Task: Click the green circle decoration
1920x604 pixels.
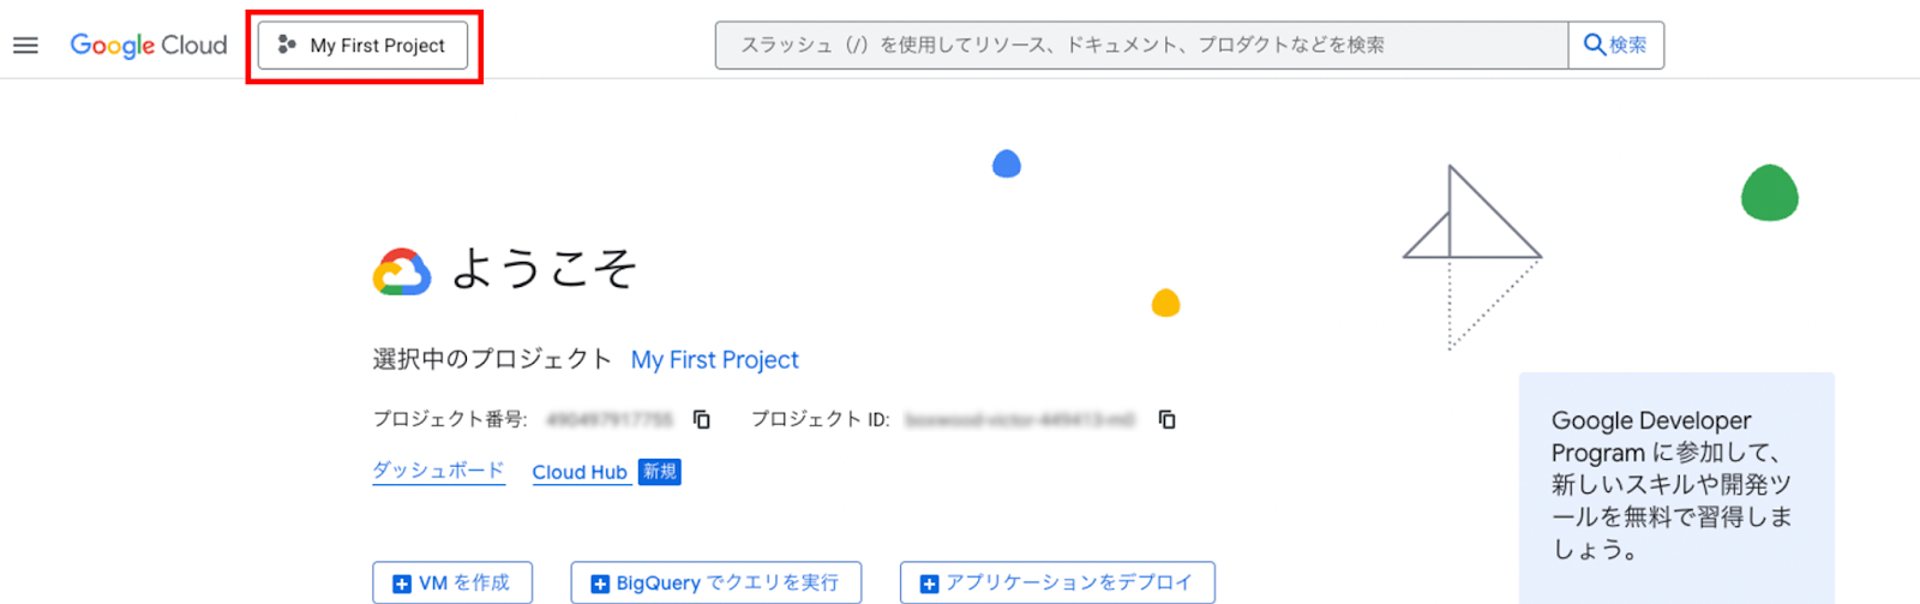Action: click(x=1769, y=193)
